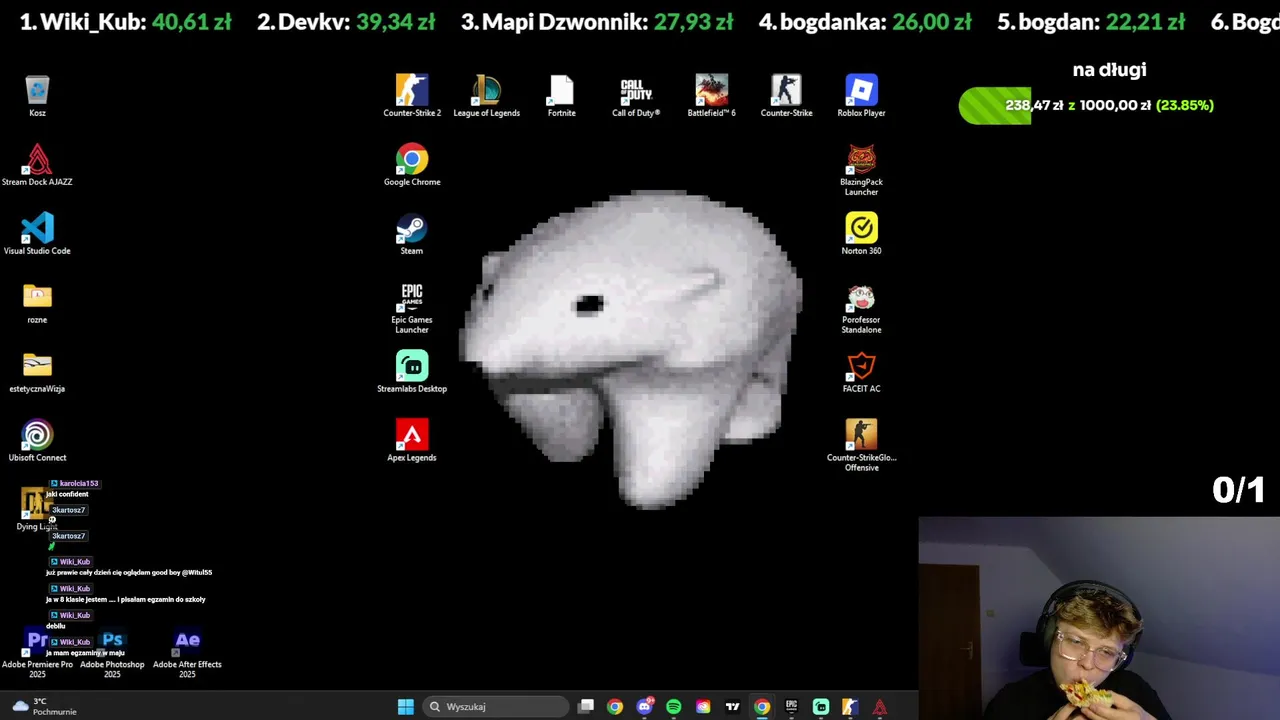This screenshot has width=1280, height=720.
Task: Open Visual Studio Code desktop shortcut
Action: (x=37, y=235)
